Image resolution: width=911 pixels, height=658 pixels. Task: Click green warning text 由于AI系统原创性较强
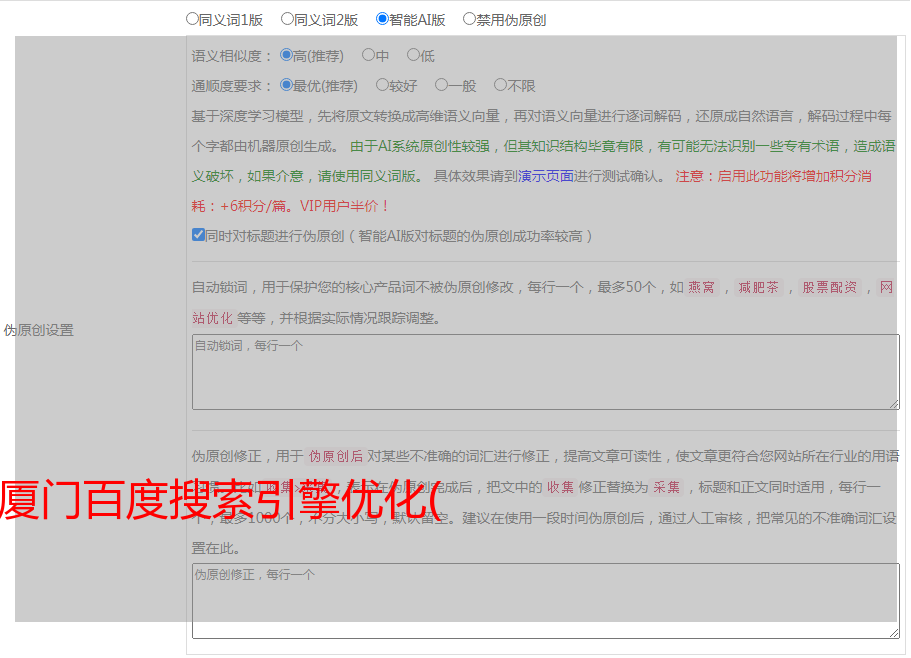click(420, 146)
